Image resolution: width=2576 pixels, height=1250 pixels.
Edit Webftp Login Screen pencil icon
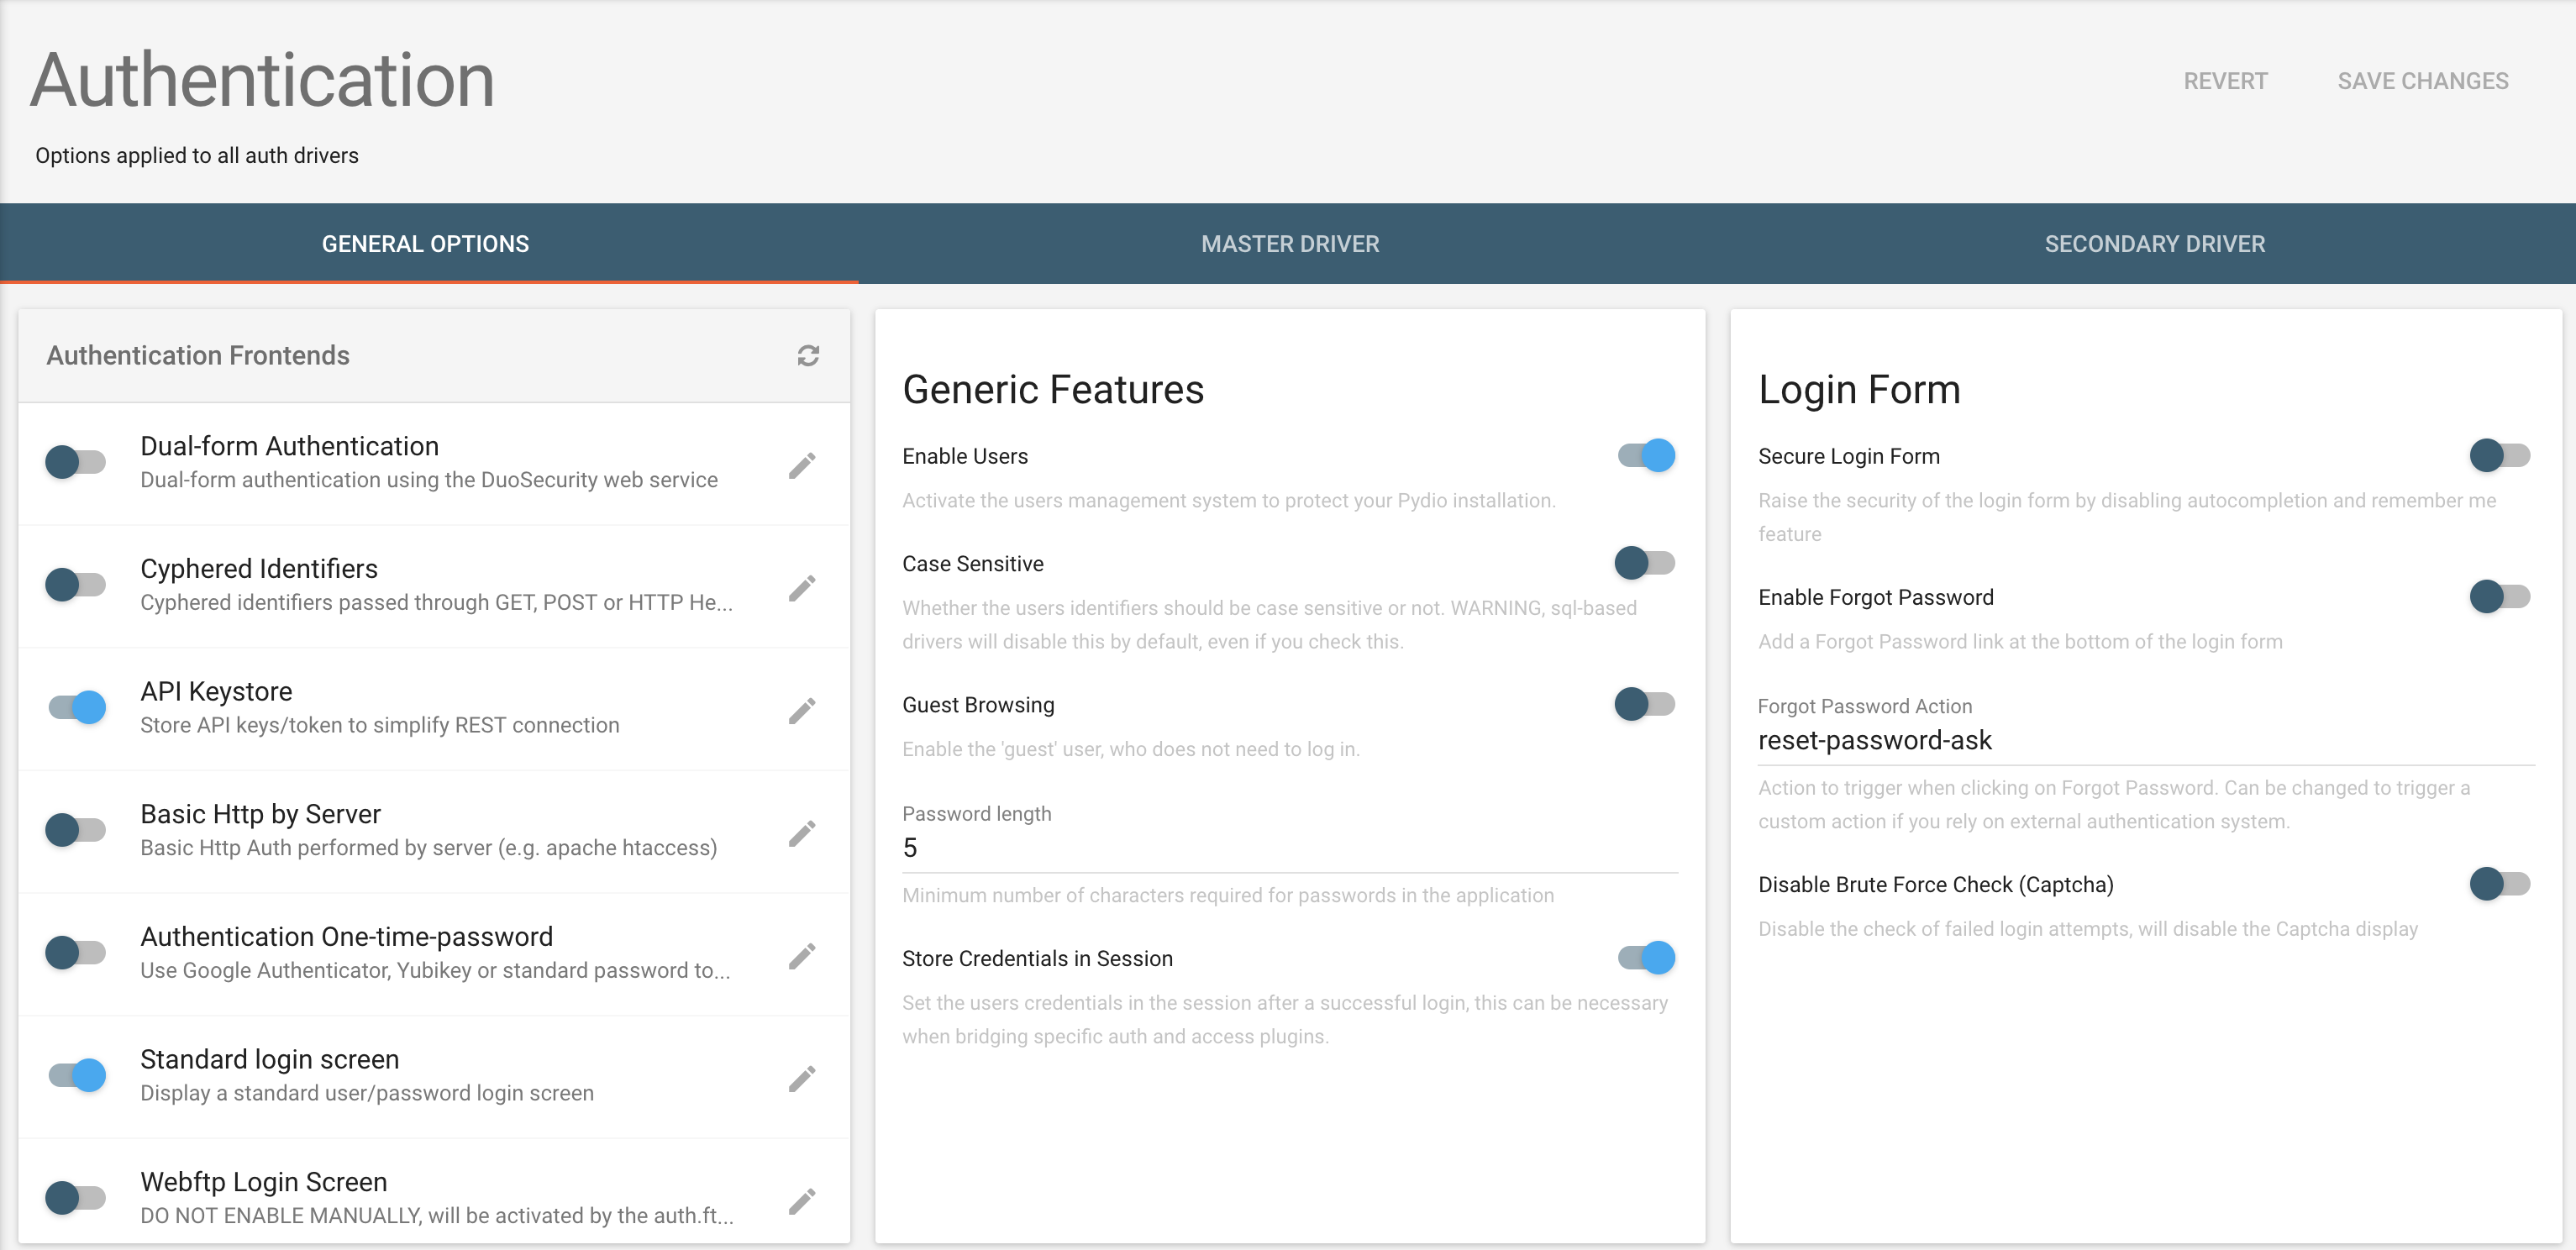(802, 1201)
